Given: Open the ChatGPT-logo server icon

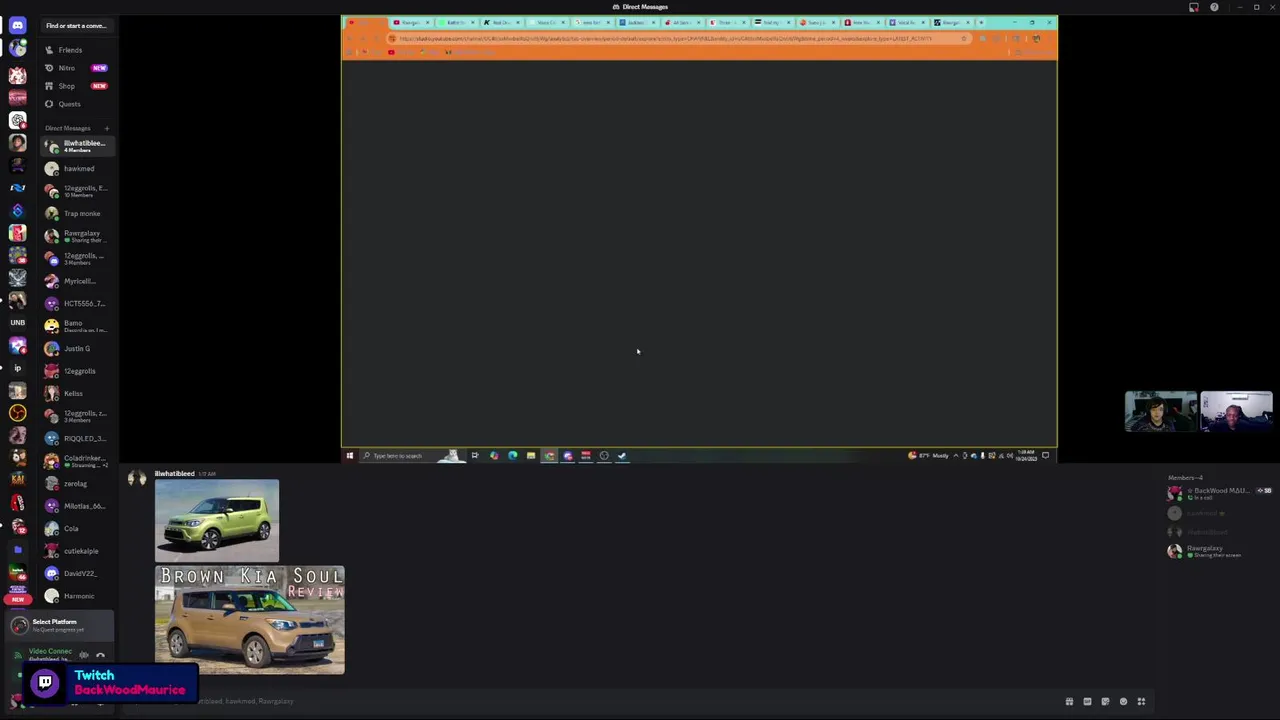Looking at the screenshot, I should pos(17,120).
